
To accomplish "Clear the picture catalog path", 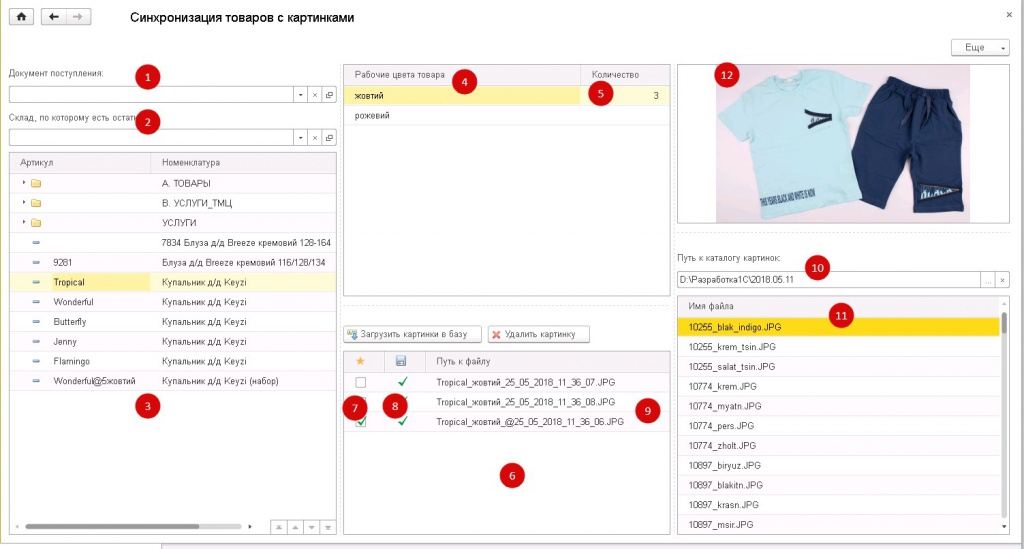I will click(1002, 280).
